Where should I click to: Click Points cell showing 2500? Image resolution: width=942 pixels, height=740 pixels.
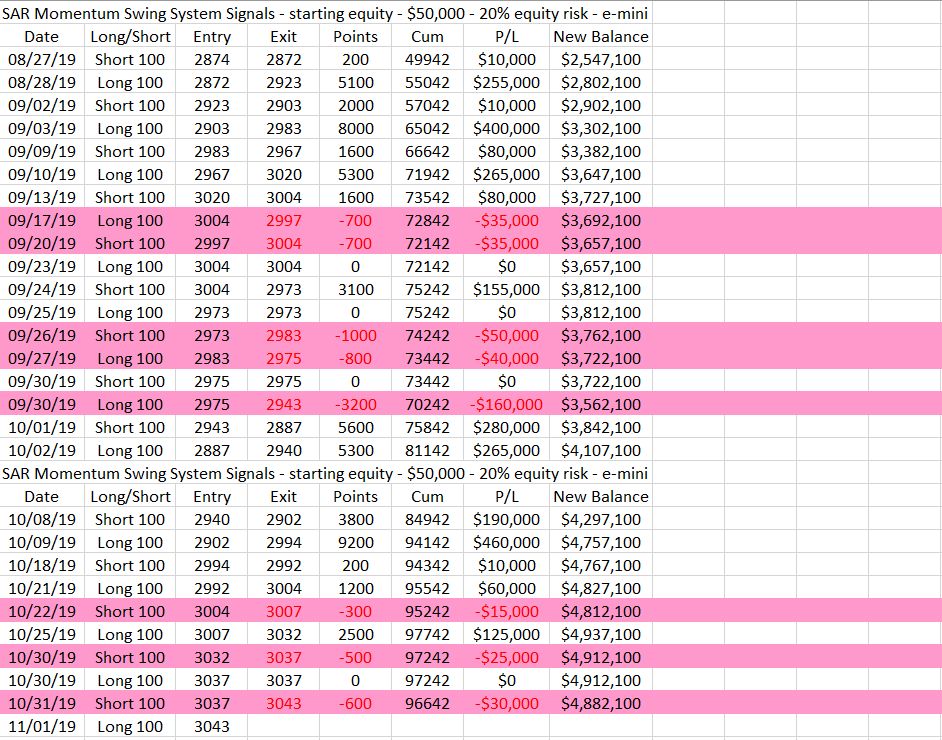356,635
